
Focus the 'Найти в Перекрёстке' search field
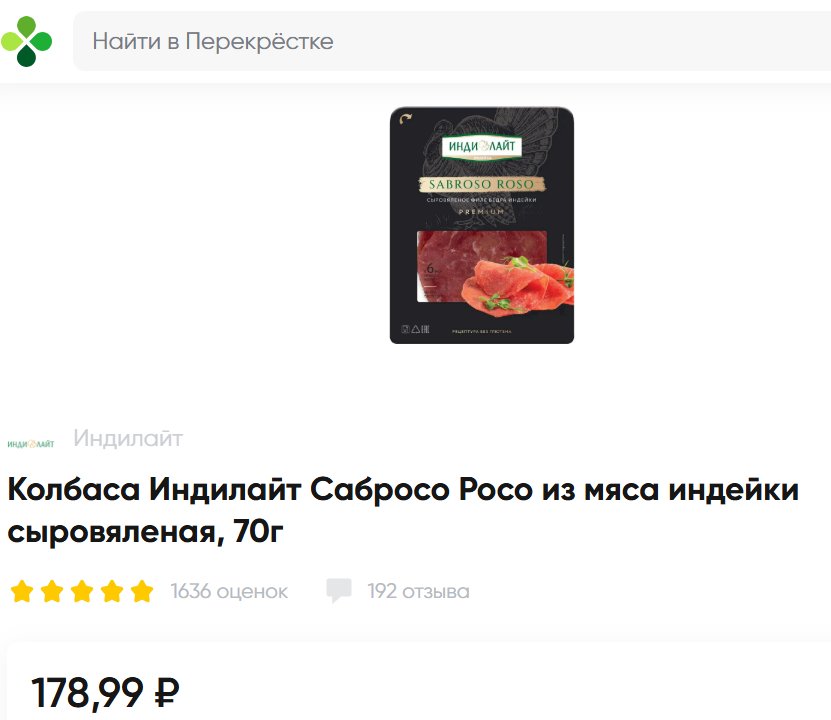452,41
